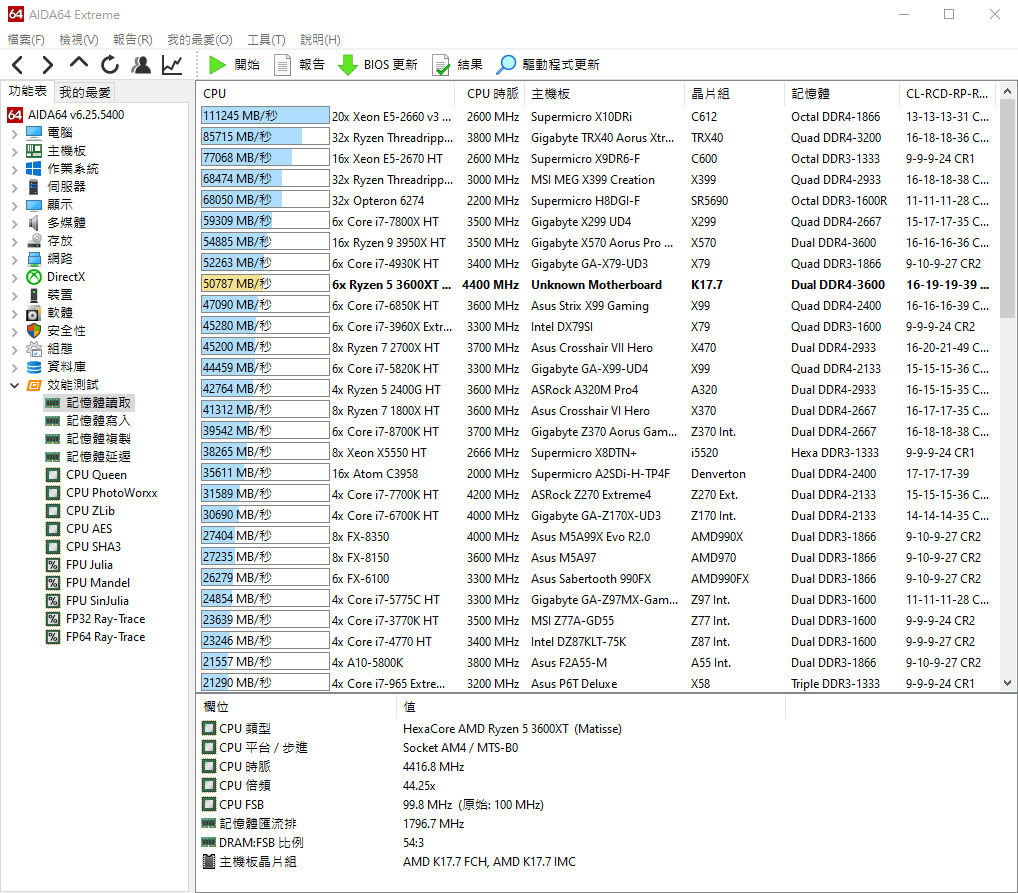1018x893 pixels.
Task: Click the 驅動程式更新 driver update button
Action: click(548, 64)
